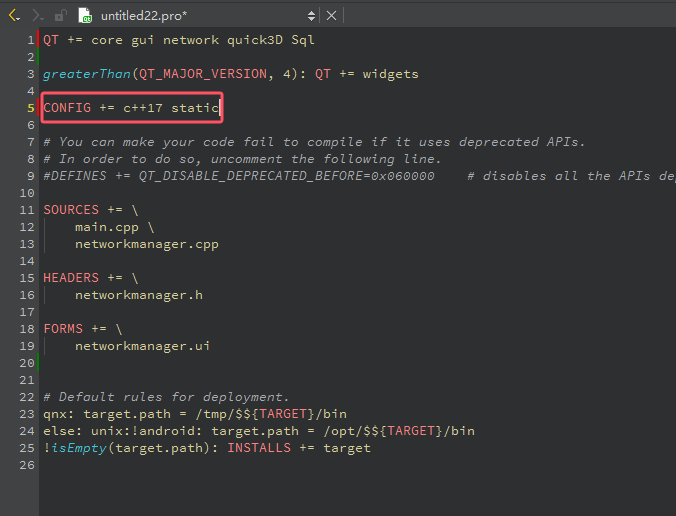Click the INSTALLS keyword on line 25

click(x=262, y=447)
